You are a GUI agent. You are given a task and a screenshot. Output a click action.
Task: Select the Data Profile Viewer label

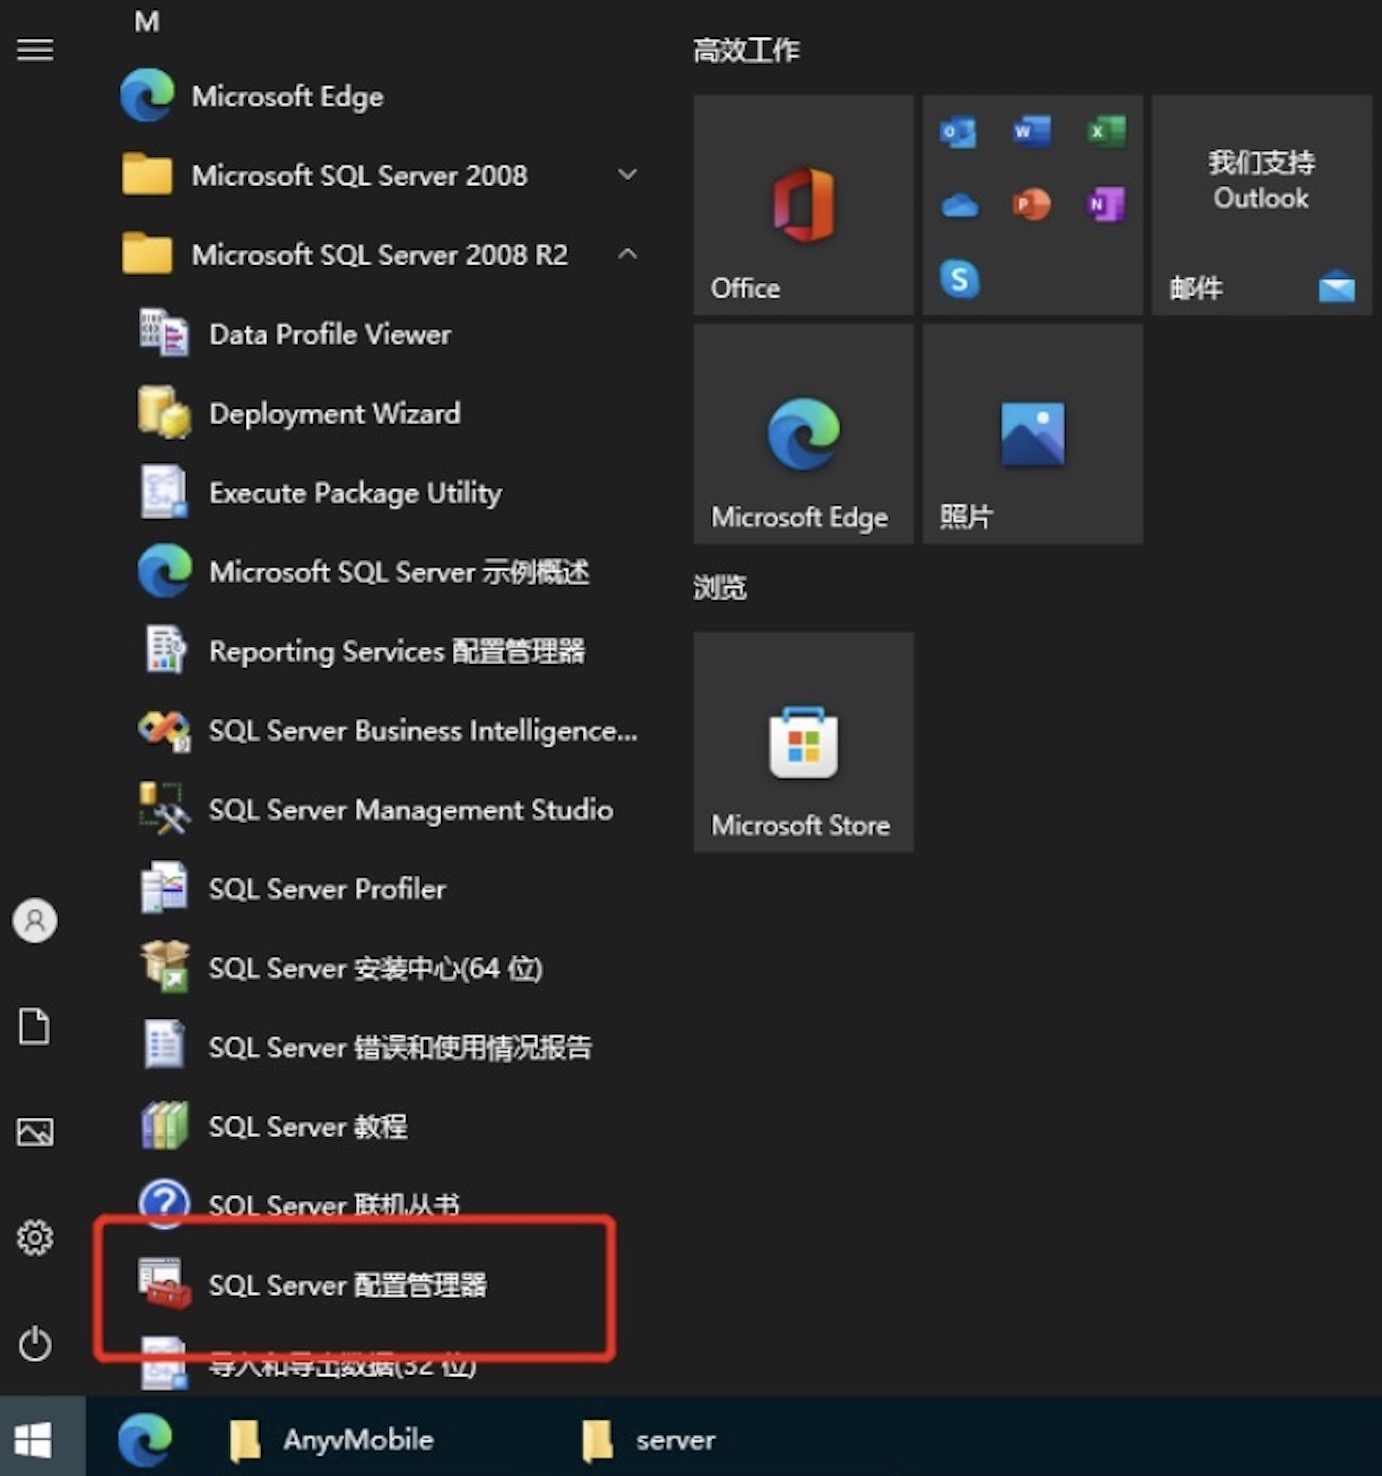(330, 334)
